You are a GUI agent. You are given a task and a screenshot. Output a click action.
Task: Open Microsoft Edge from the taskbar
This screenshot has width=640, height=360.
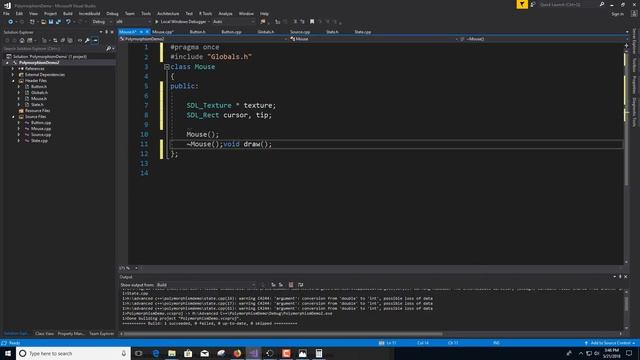coord(156,353)
